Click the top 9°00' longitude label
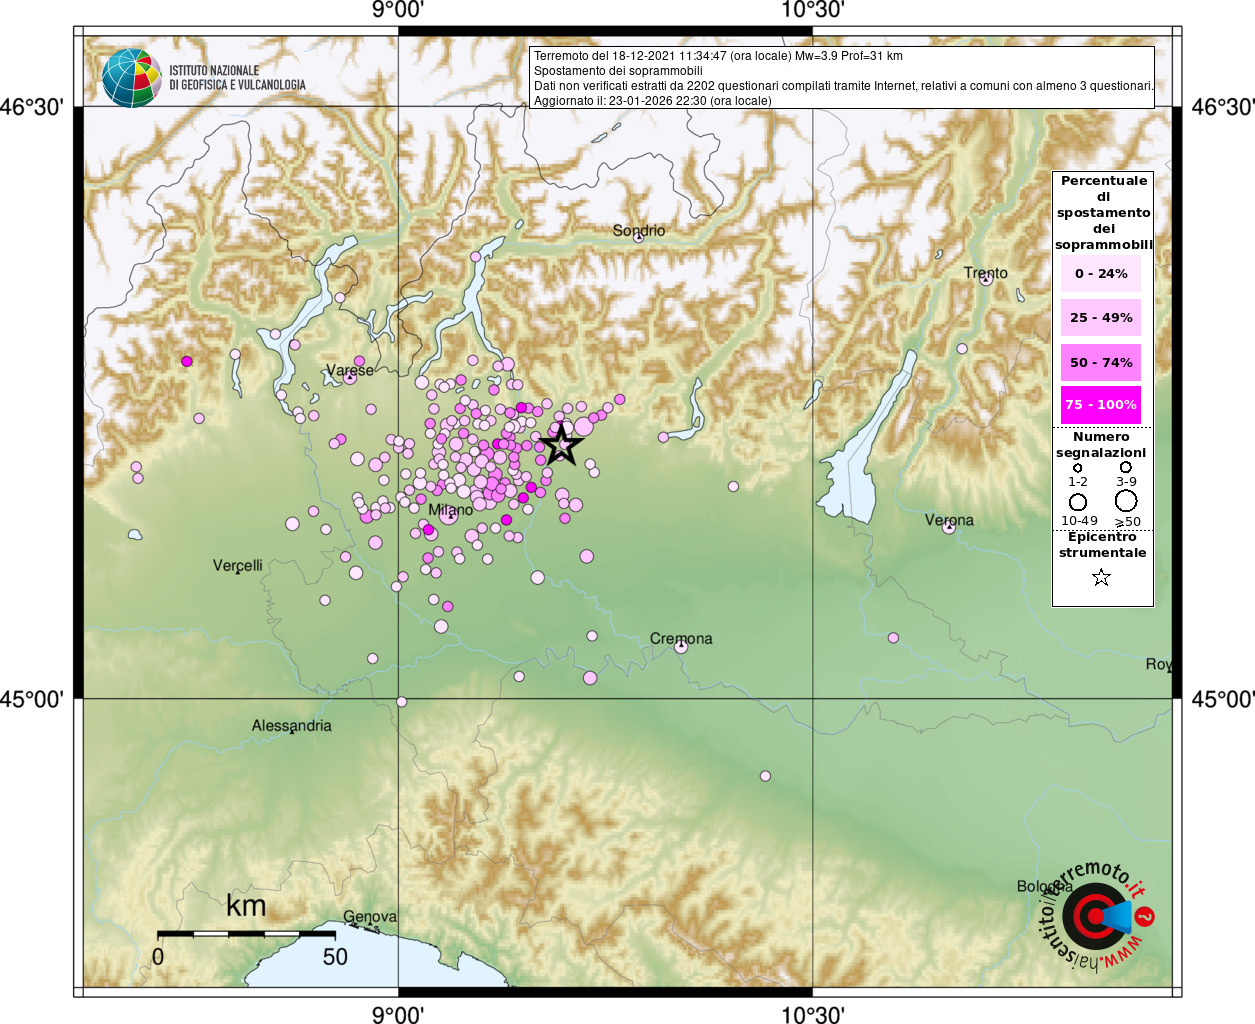 coord(398,11)
